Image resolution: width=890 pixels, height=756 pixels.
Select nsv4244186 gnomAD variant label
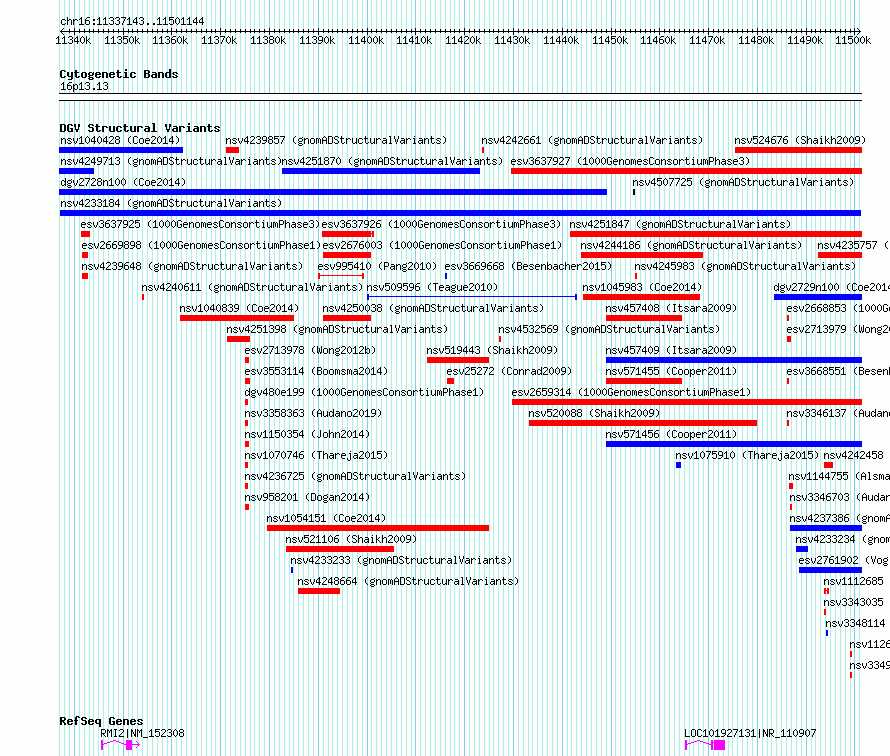tap(691, 245)
